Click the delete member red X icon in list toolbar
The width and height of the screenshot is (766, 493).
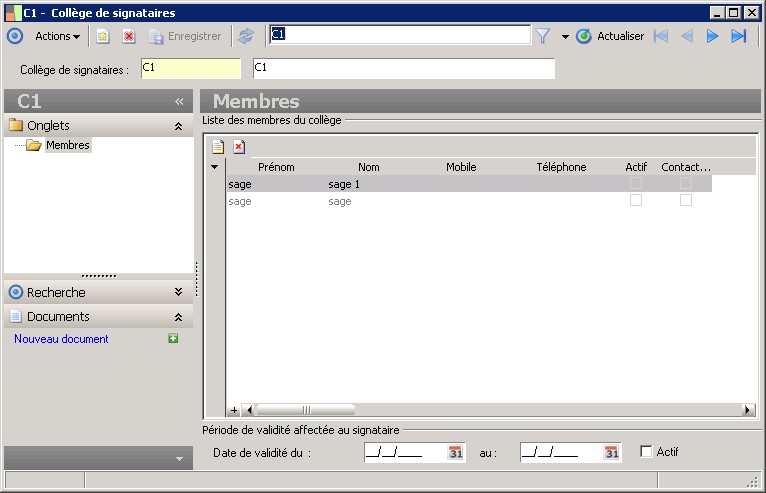239,147
